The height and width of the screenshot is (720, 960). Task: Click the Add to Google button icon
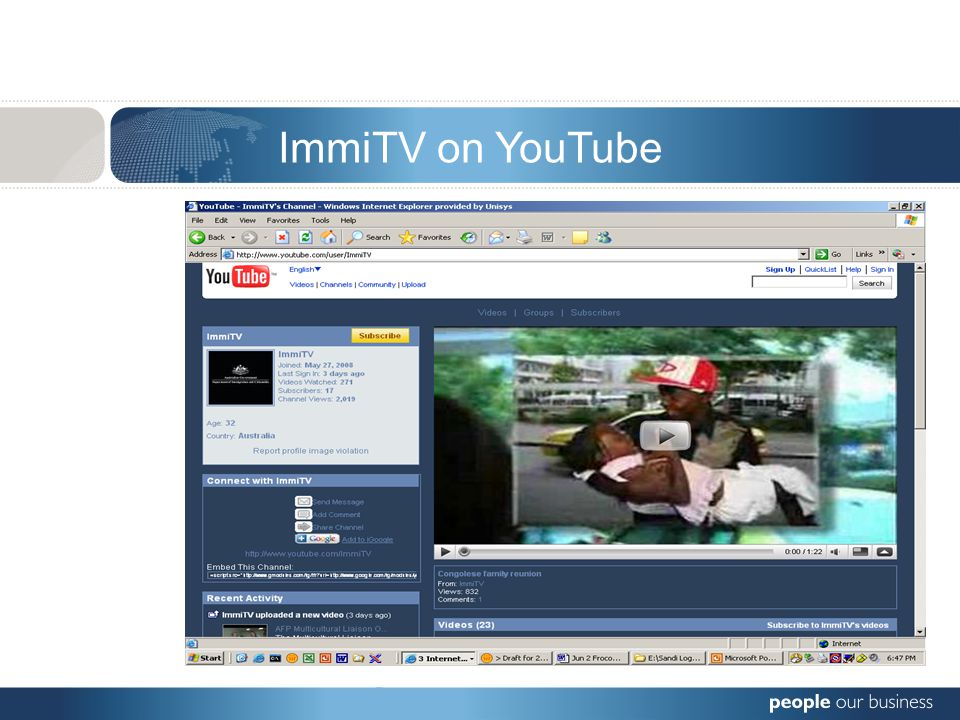pos(317,539)
